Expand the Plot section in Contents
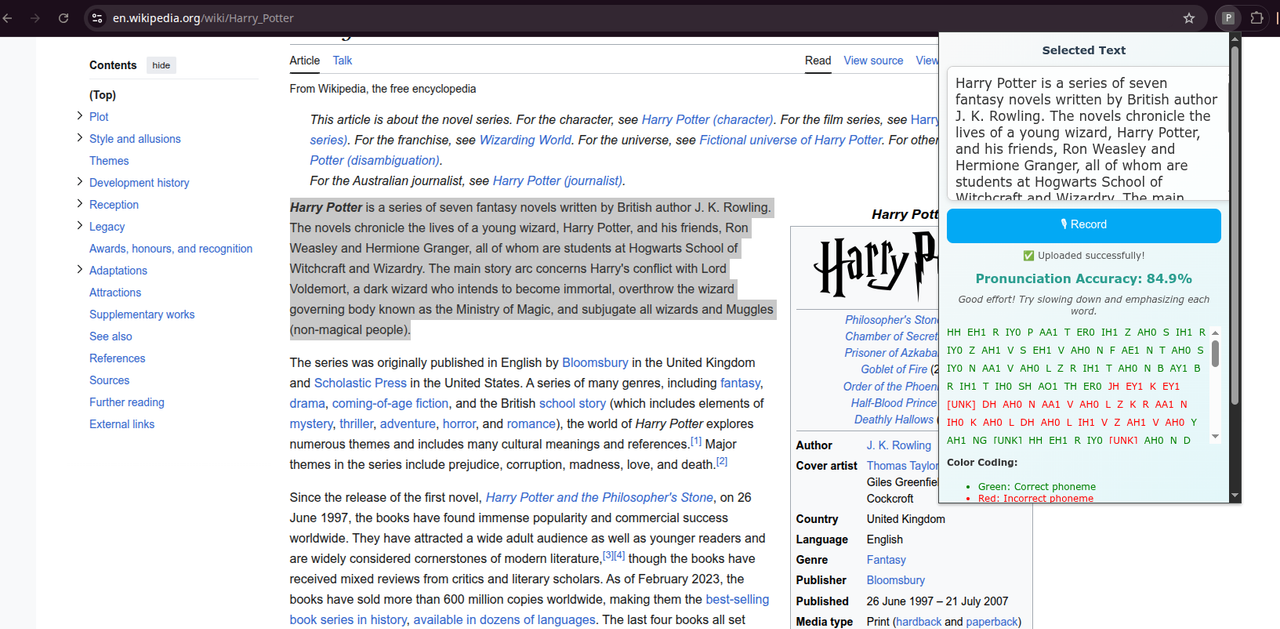Screen dimensions: 1280x629 pos(79,116)
